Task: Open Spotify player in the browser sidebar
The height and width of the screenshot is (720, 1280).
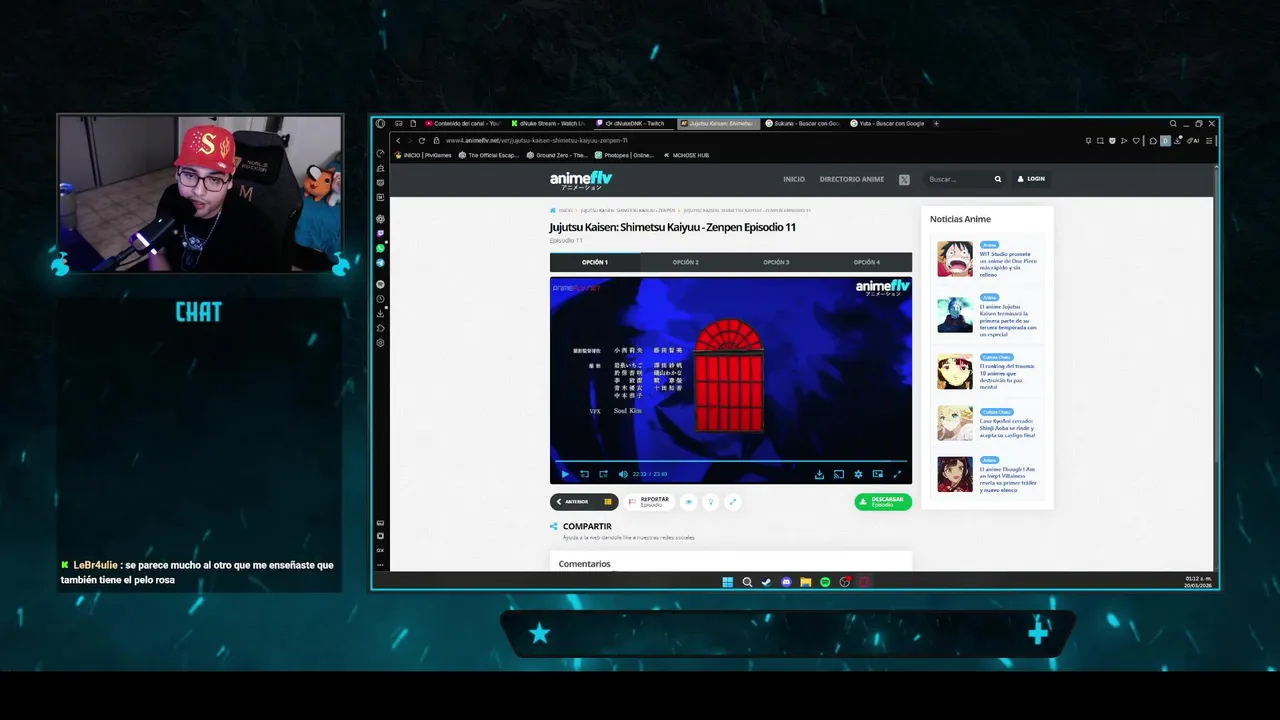Action: [x=380, y=284]
